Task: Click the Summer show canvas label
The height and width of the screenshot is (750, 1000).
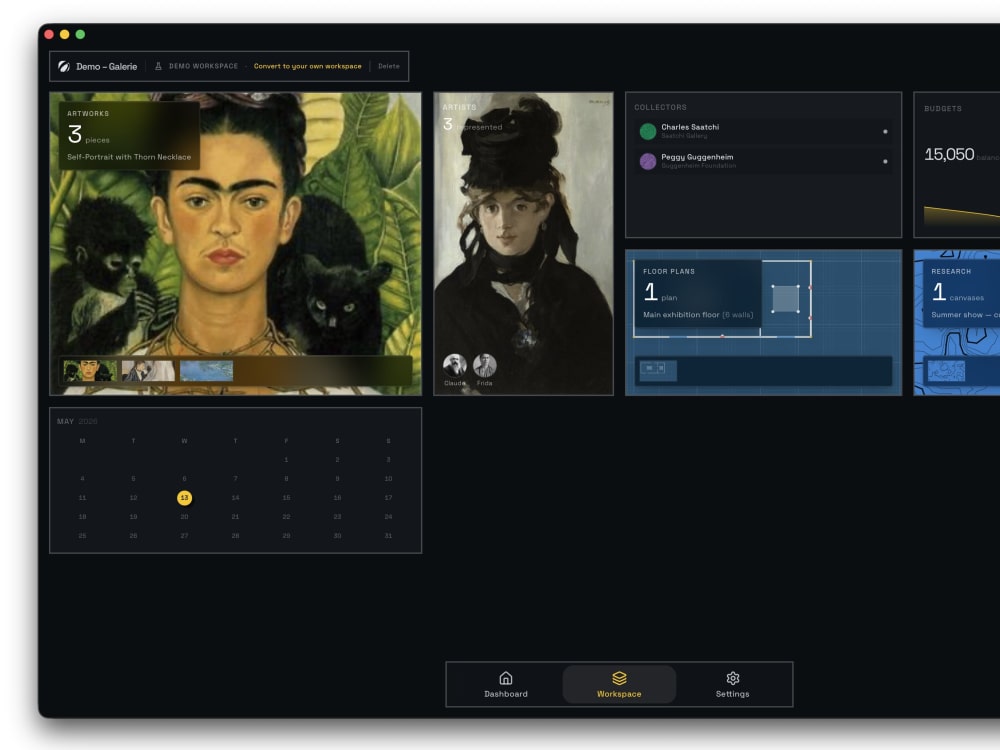Action: pyautogui.click(x=965, y=314)
